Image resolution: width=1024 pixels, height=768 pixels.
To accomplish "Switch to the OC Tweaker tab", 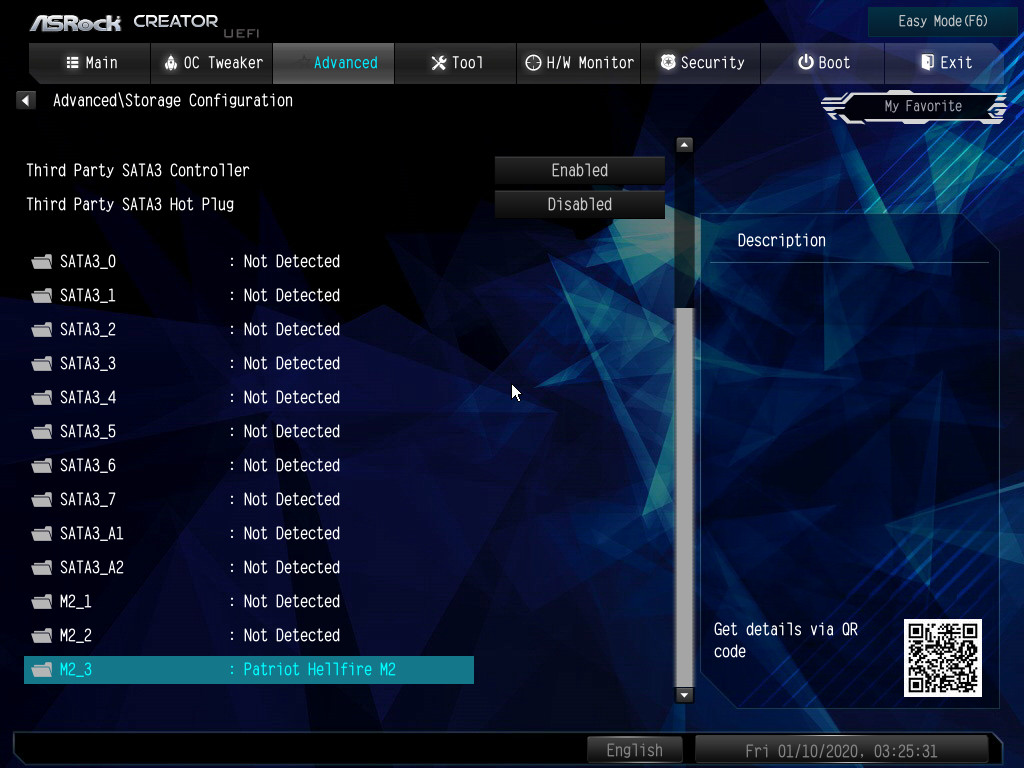I will point(212,63).
